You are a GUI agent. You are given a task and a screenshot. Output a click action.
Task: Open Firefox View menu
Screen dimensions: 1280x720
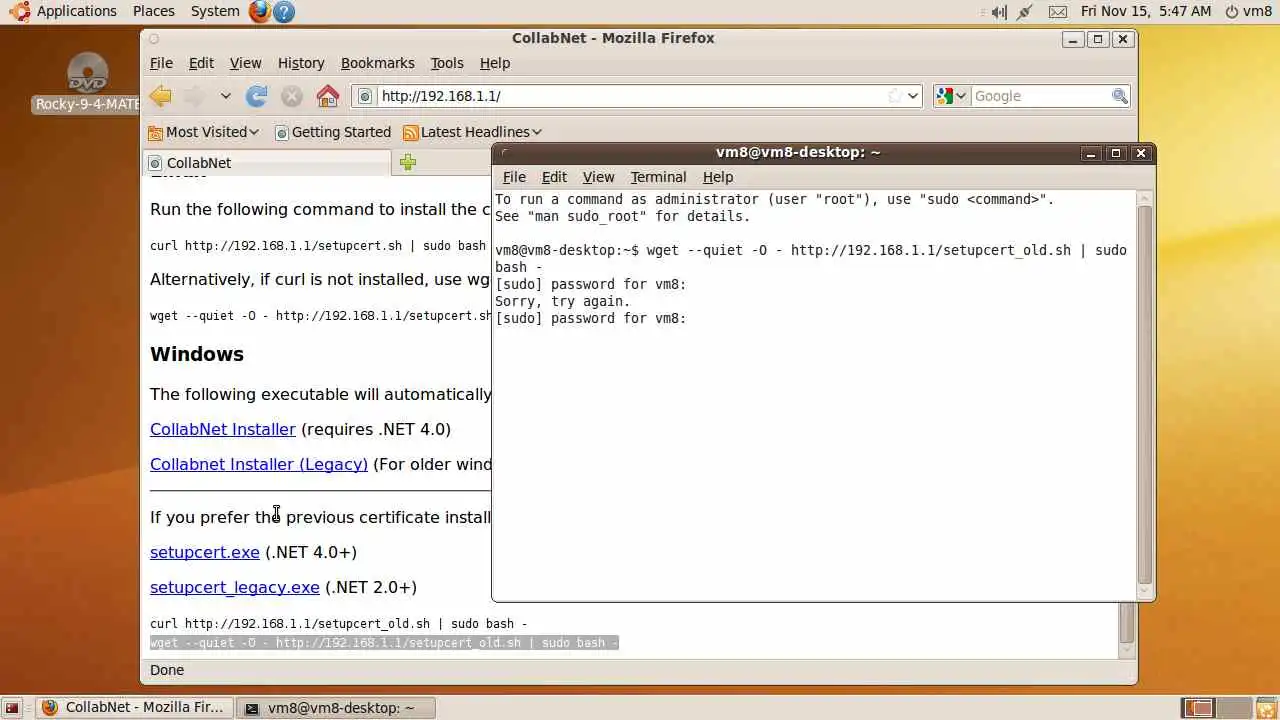[245, 63]
